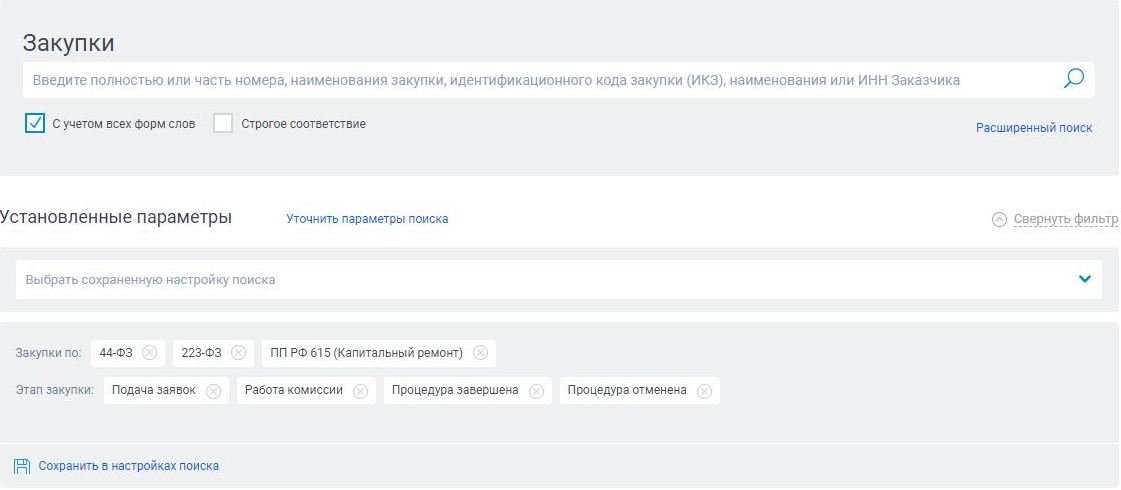This screenshot has height=490, width=1121.
Task: Remove the 44-ФЗ filter chip
Action: [149, 353]
